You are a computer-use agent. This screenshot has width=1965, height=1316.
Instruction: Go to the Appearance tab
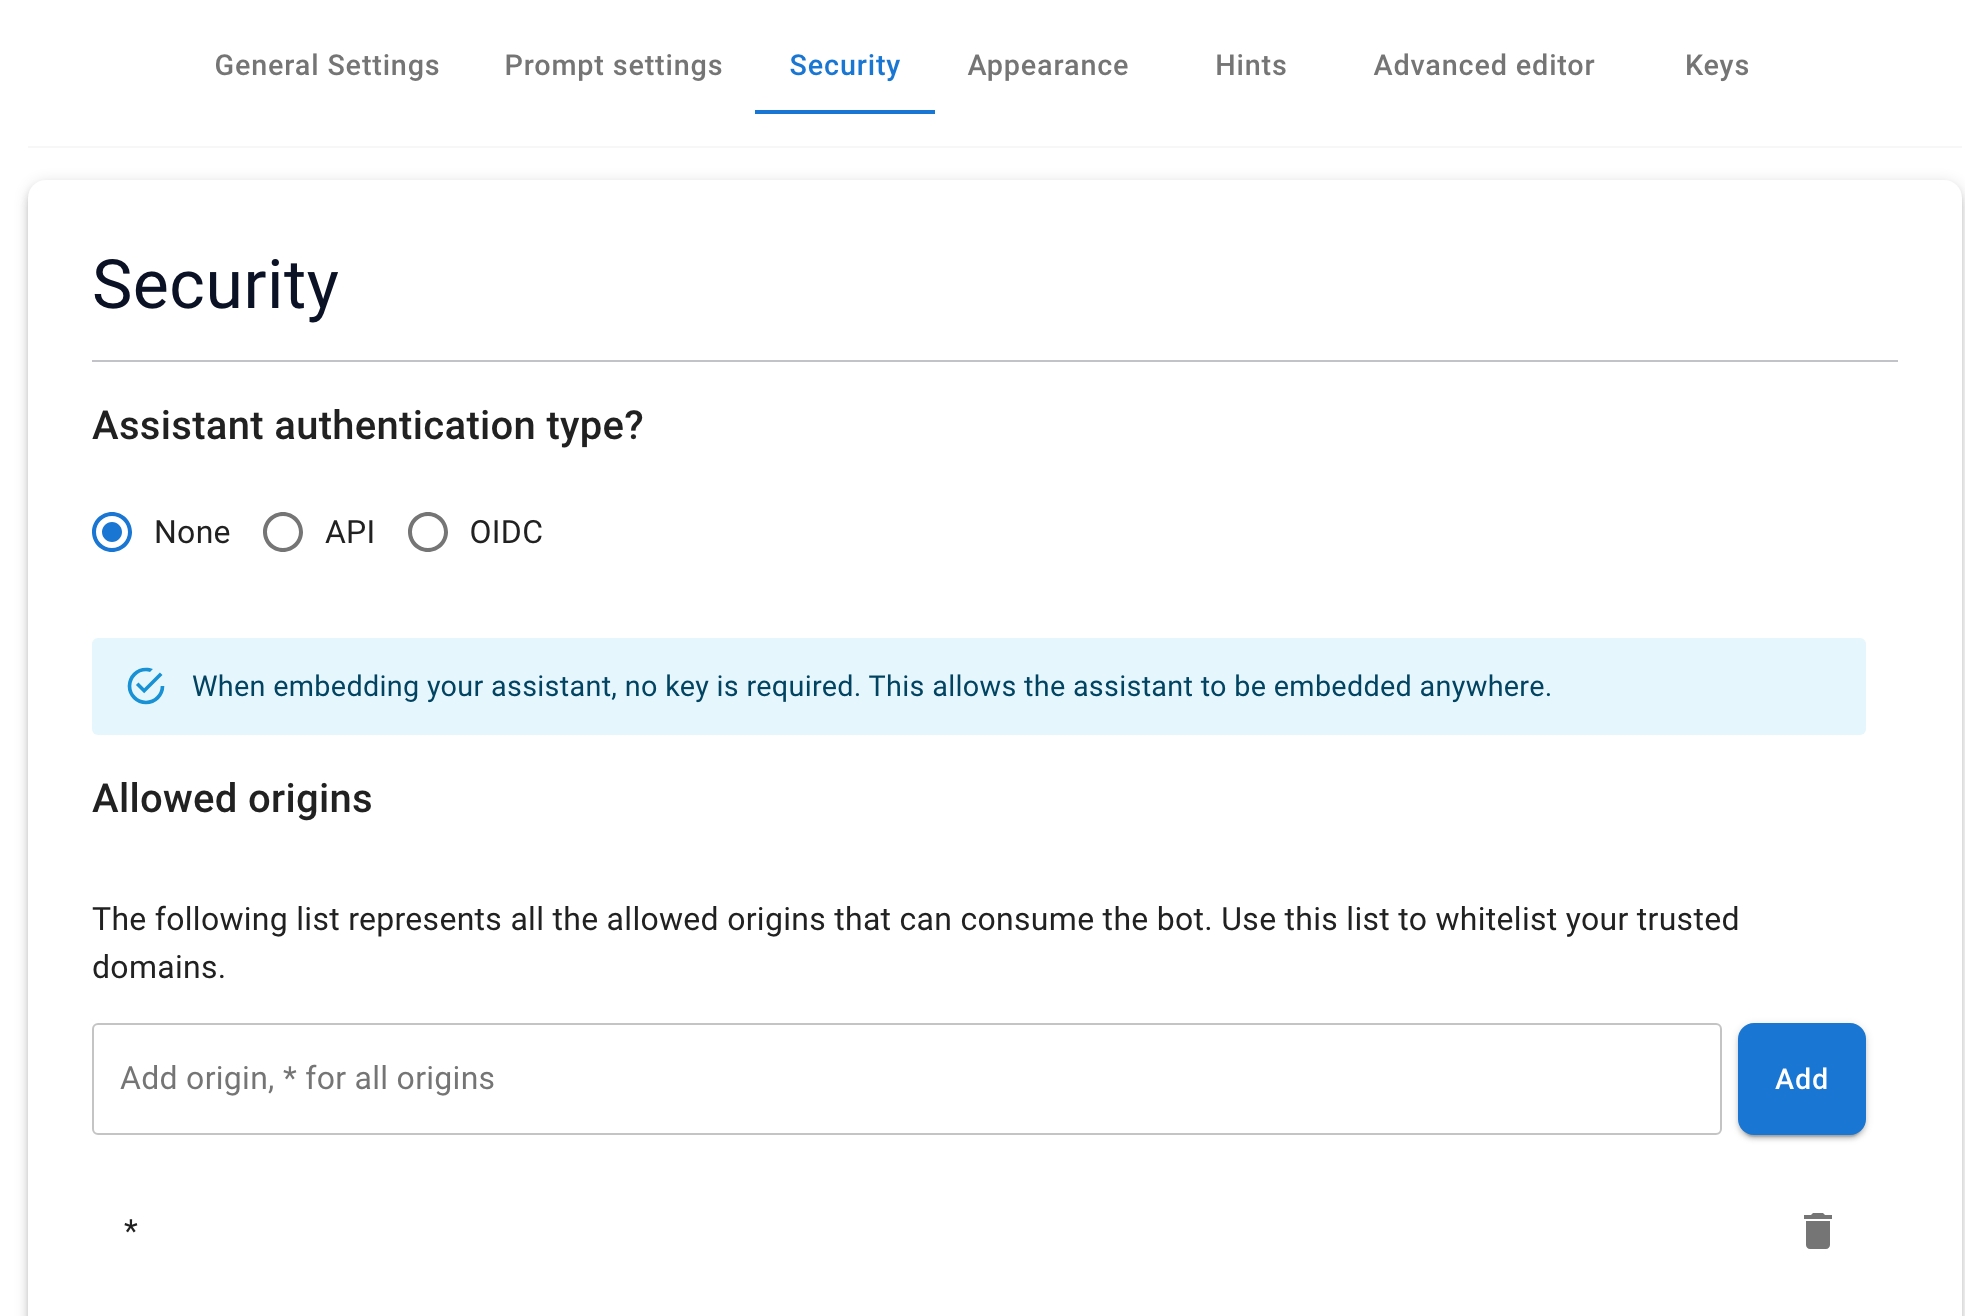(1048, 66)
